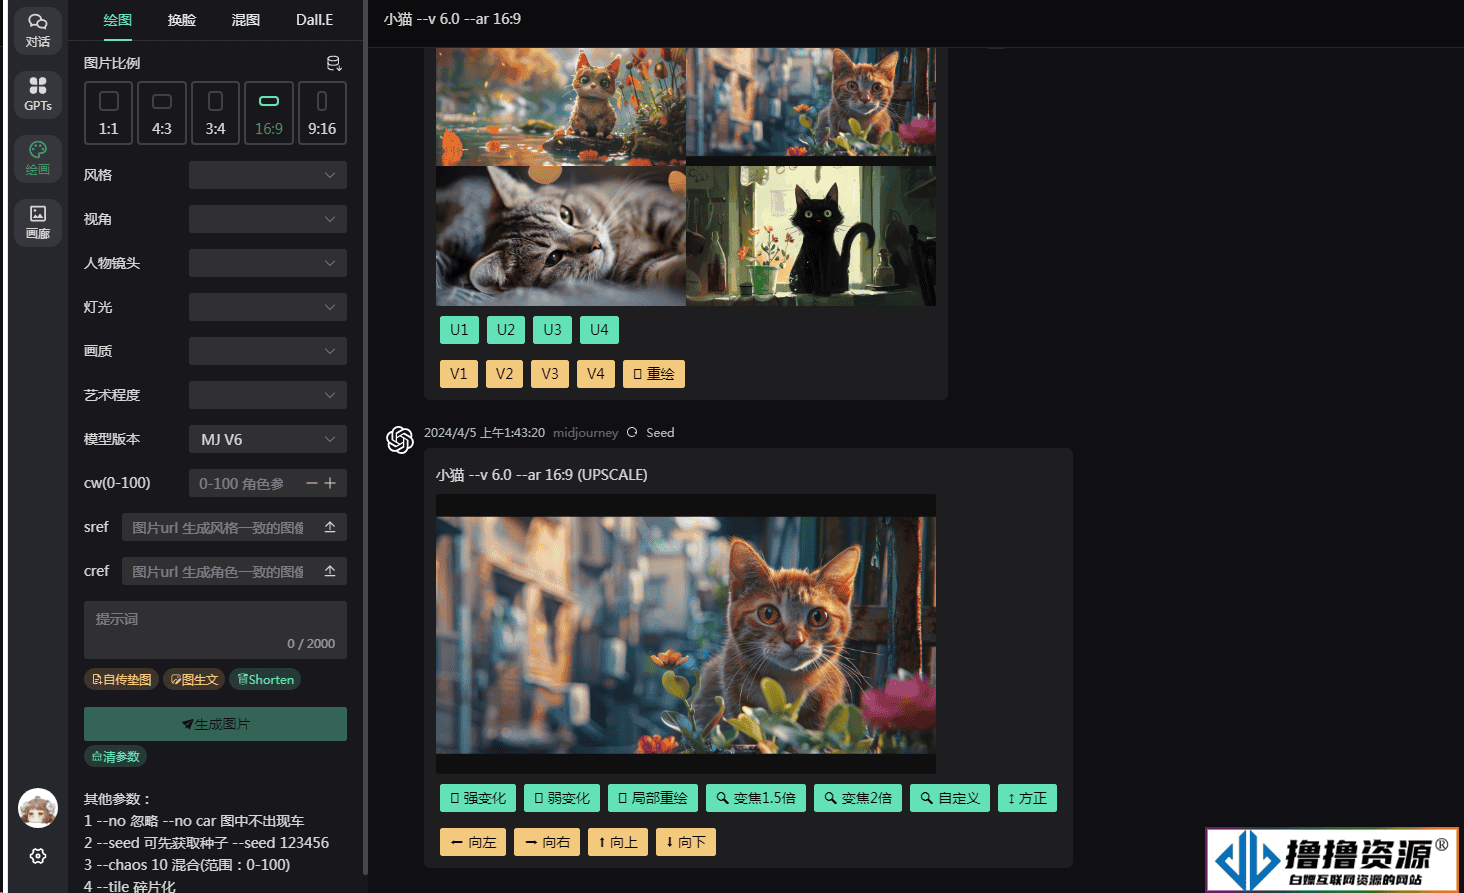Open the 灯光 lighting dropdown
The height and width of the screenshot is (893, 1464).
(268, 307)
